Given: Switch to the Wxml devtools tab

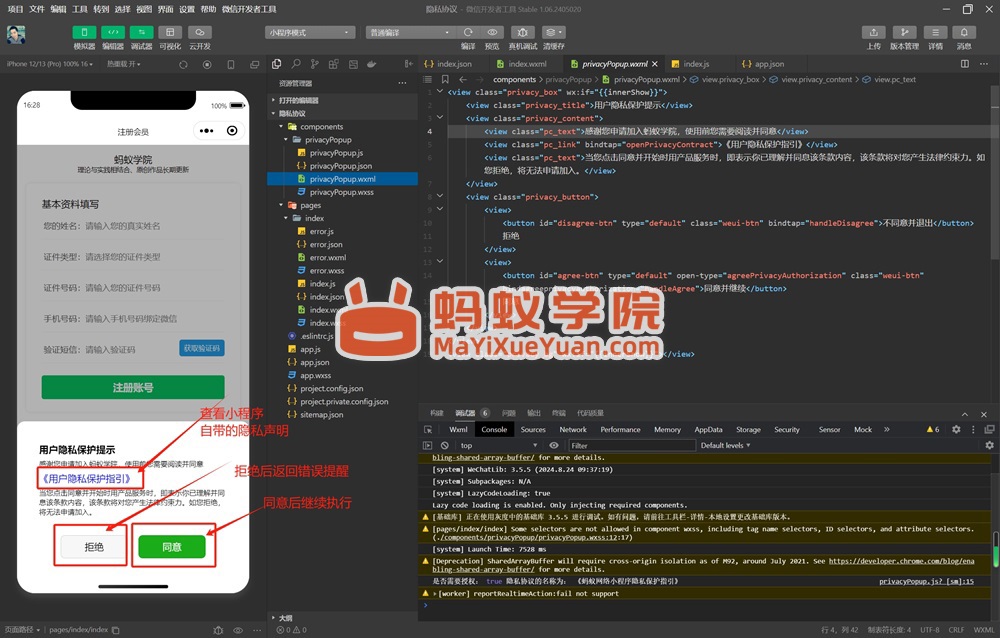Looking at the screenshot, I should tap(458, 430).
